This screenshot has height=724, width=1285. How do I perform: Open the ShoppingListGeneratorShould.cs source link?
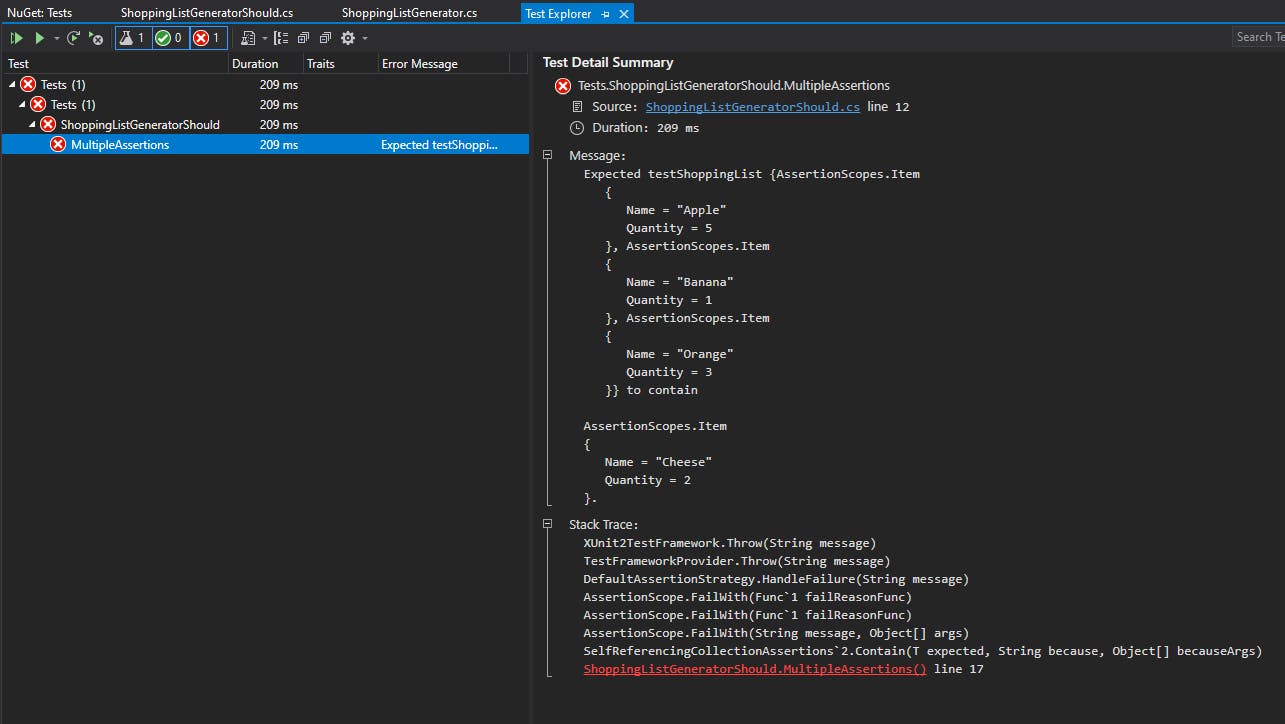click(753, 106)
